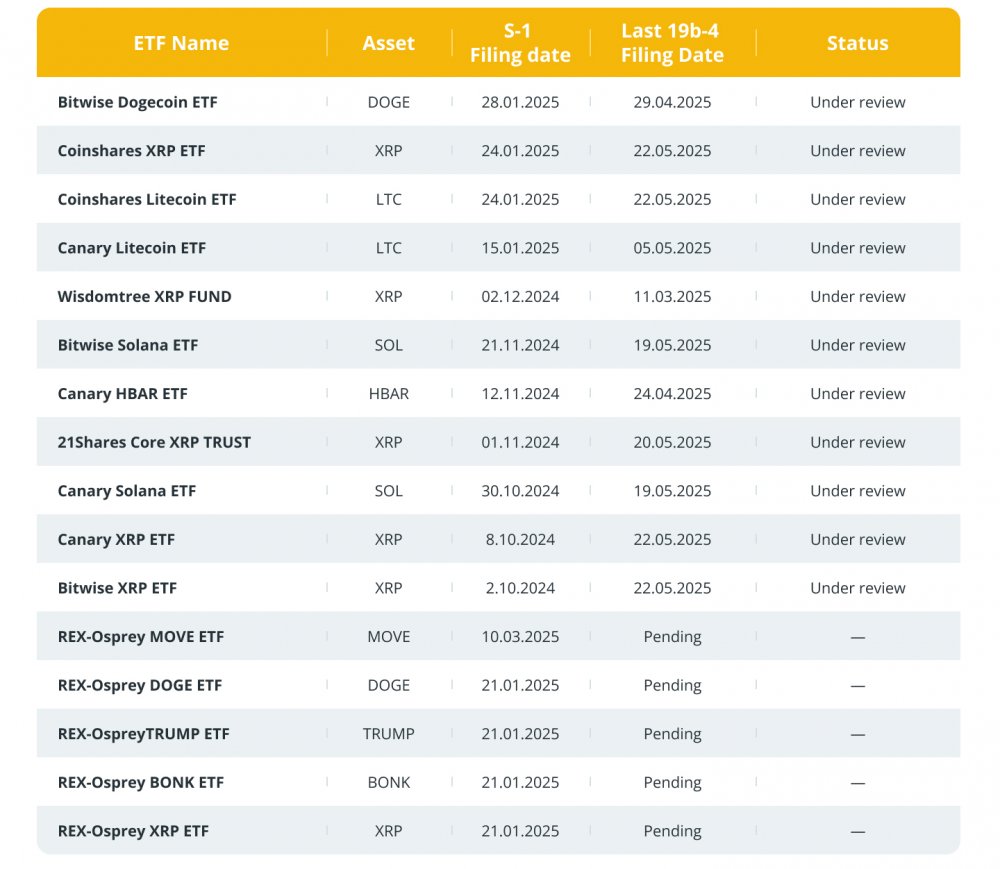Select the S-1 date "8.10.2024"
1000x869 pixels.
pos(520,539)
